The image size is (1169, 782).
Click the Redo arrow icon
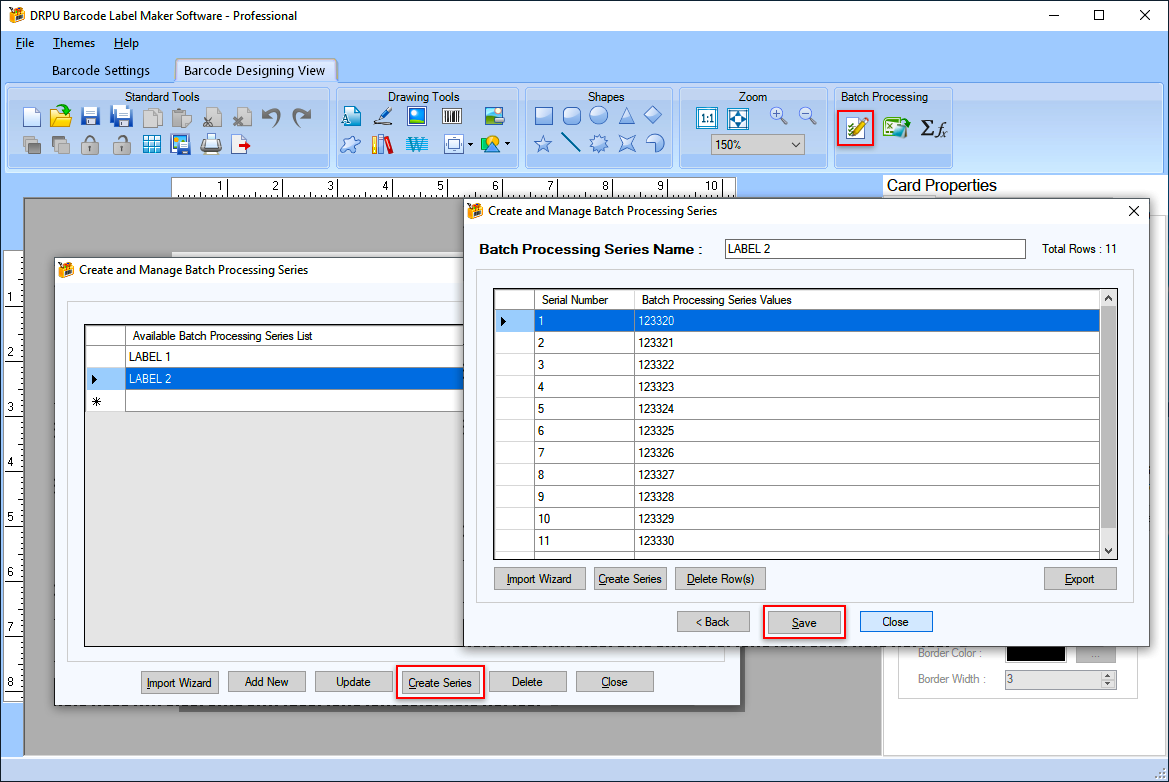[x=302, y=117]
